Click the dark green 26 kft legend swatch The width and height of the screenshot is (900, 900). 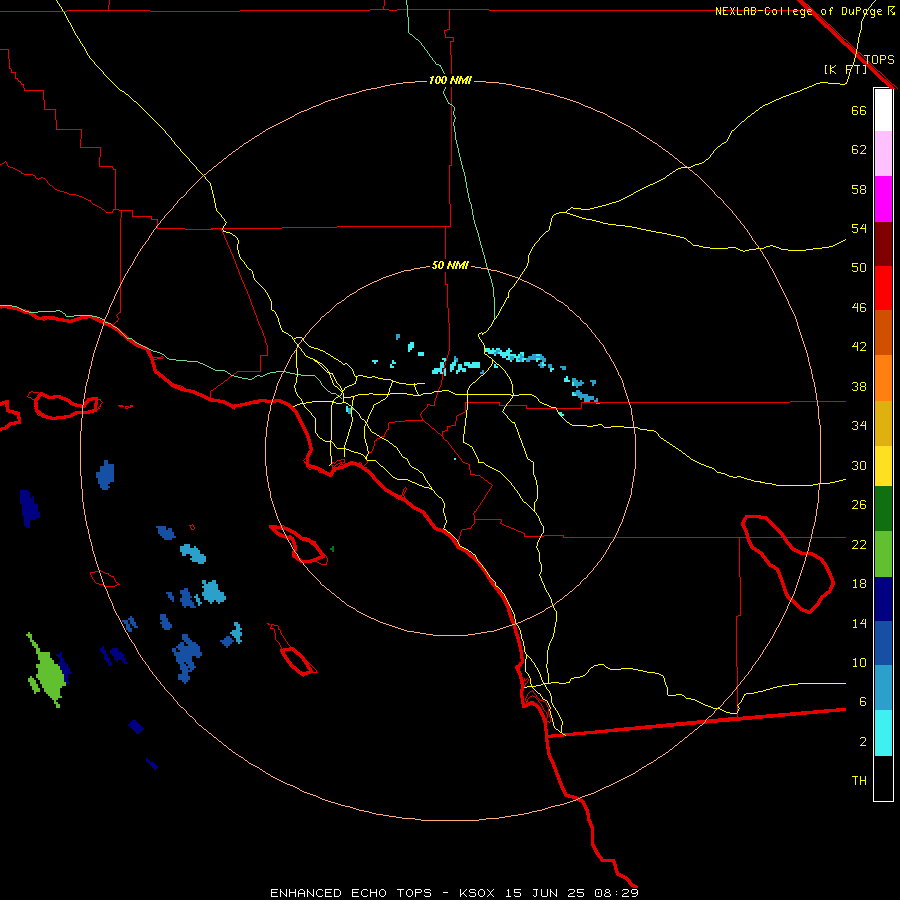883,509
